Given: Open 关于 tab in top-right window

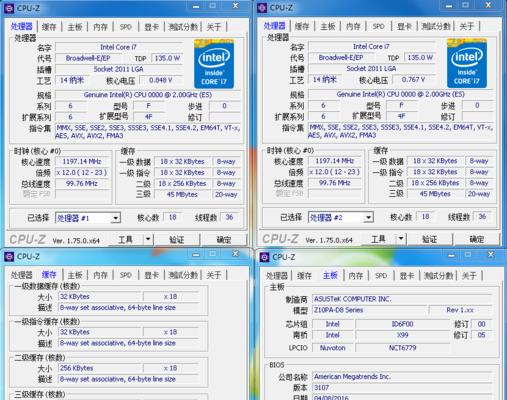Looking at the screenshot, I should click(x=467, y=26).
